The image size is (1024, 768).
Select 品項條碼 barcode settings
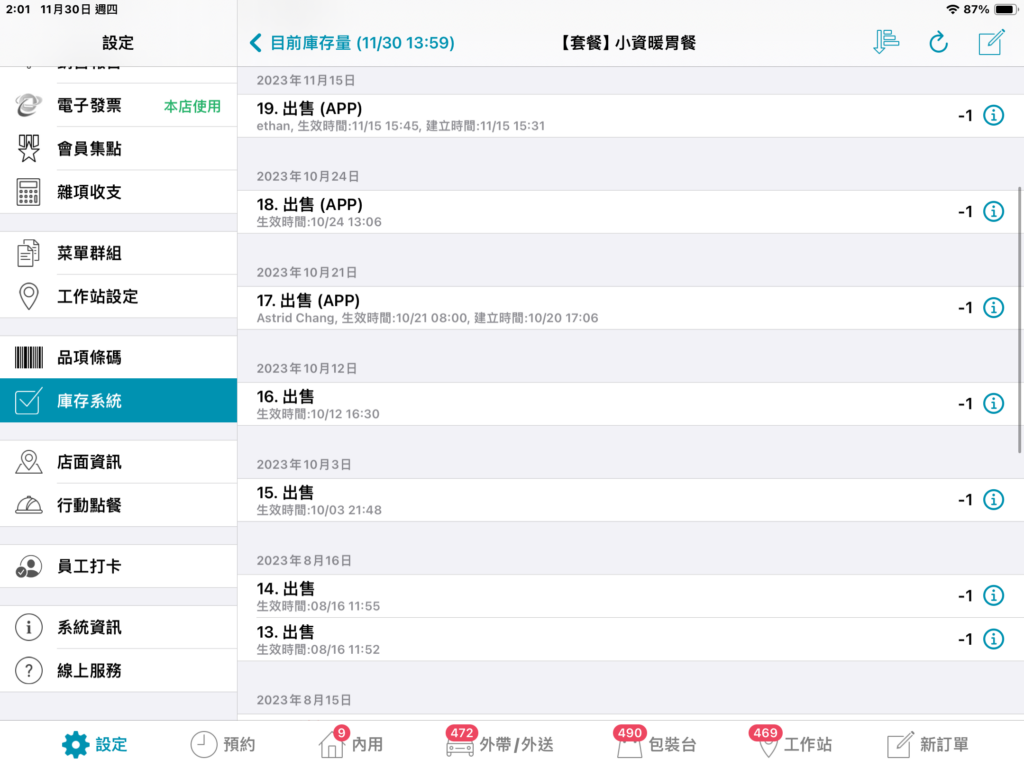(x=118, y=357)
